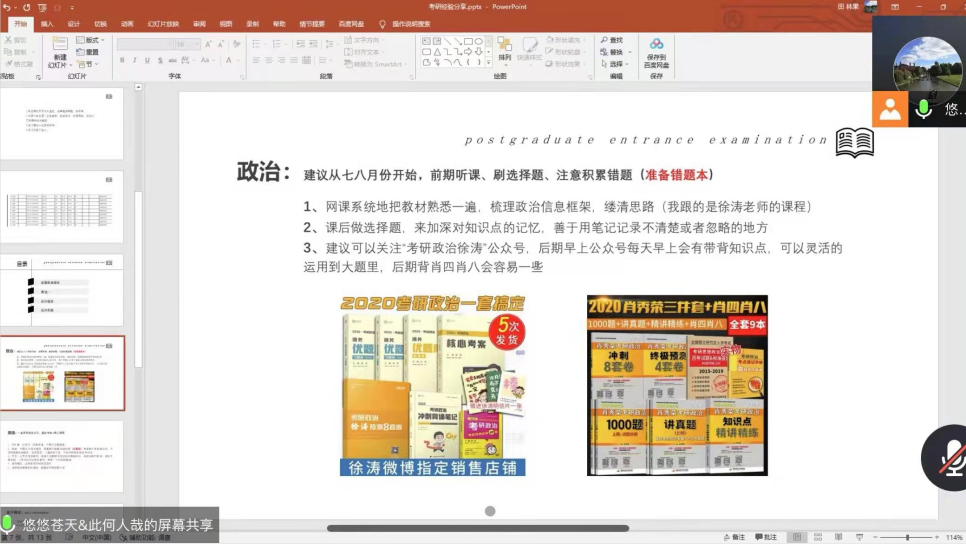The width and height of the screenshot is (966, 544).
Task: Toggle Underline formatting
Action: tap(147, 60)
